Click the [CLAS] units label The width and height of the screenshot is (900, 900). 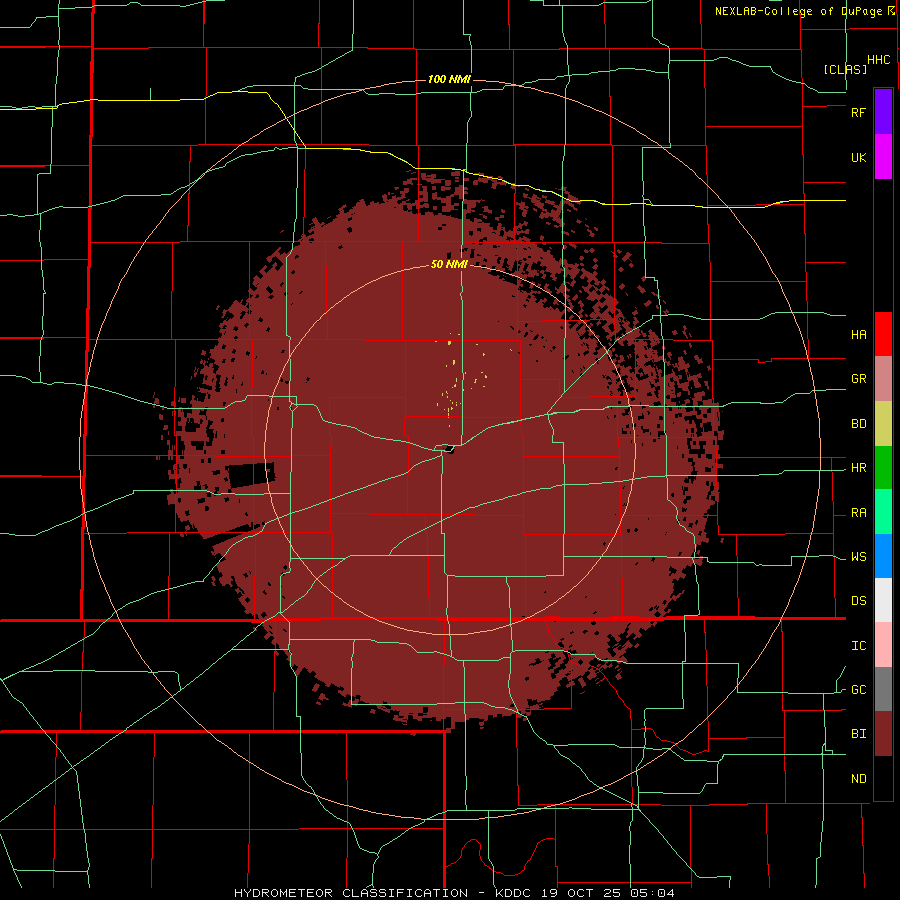(x=845, y=69)
